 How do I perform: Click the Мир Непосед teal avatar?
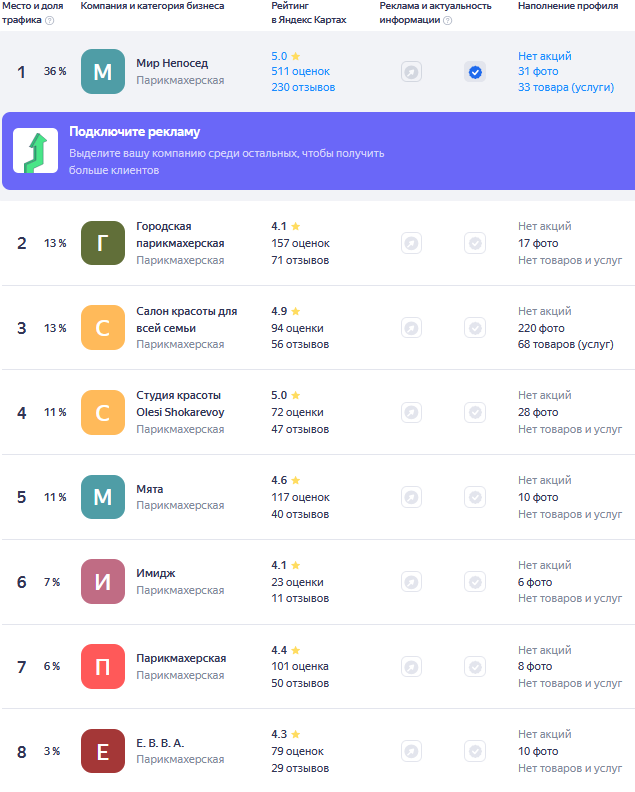[x=103, y=72]
